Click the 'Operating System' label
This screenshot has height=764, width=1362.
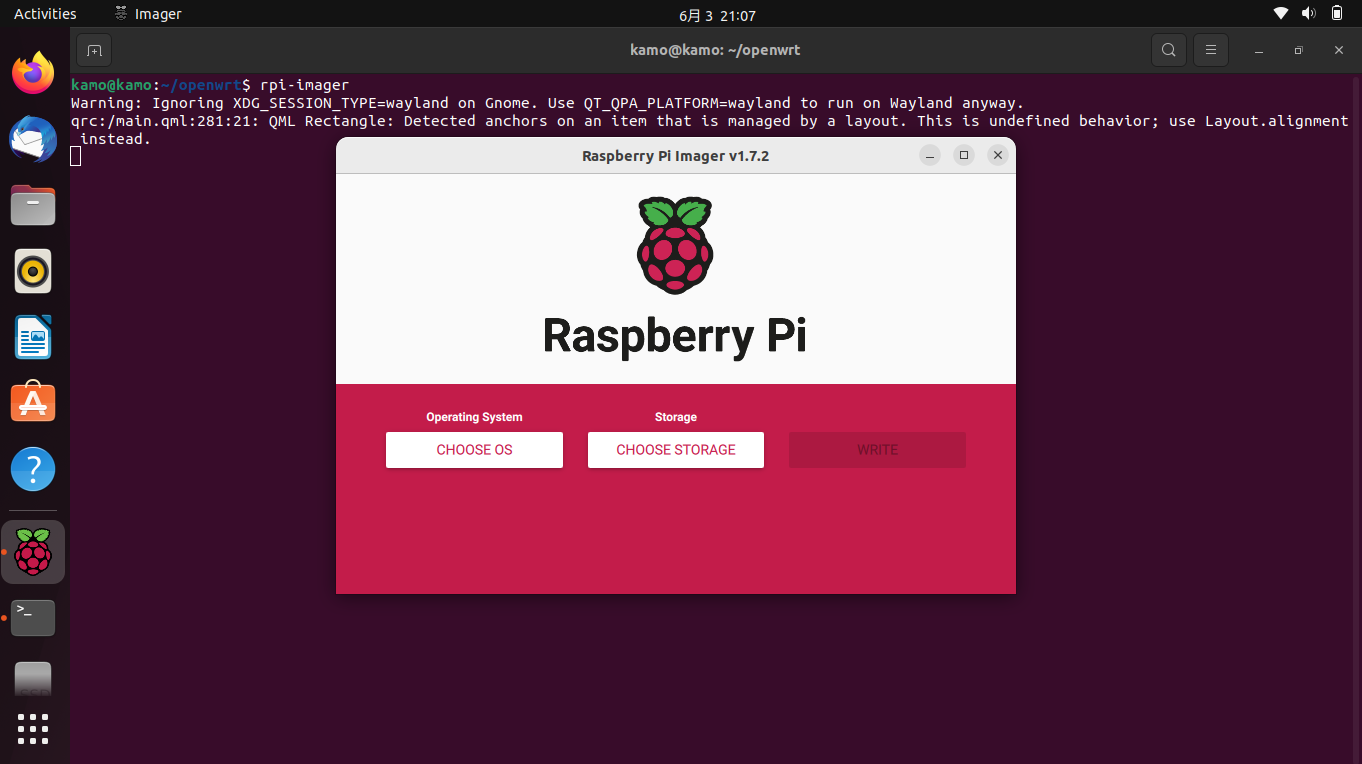[x=474, y=417]
